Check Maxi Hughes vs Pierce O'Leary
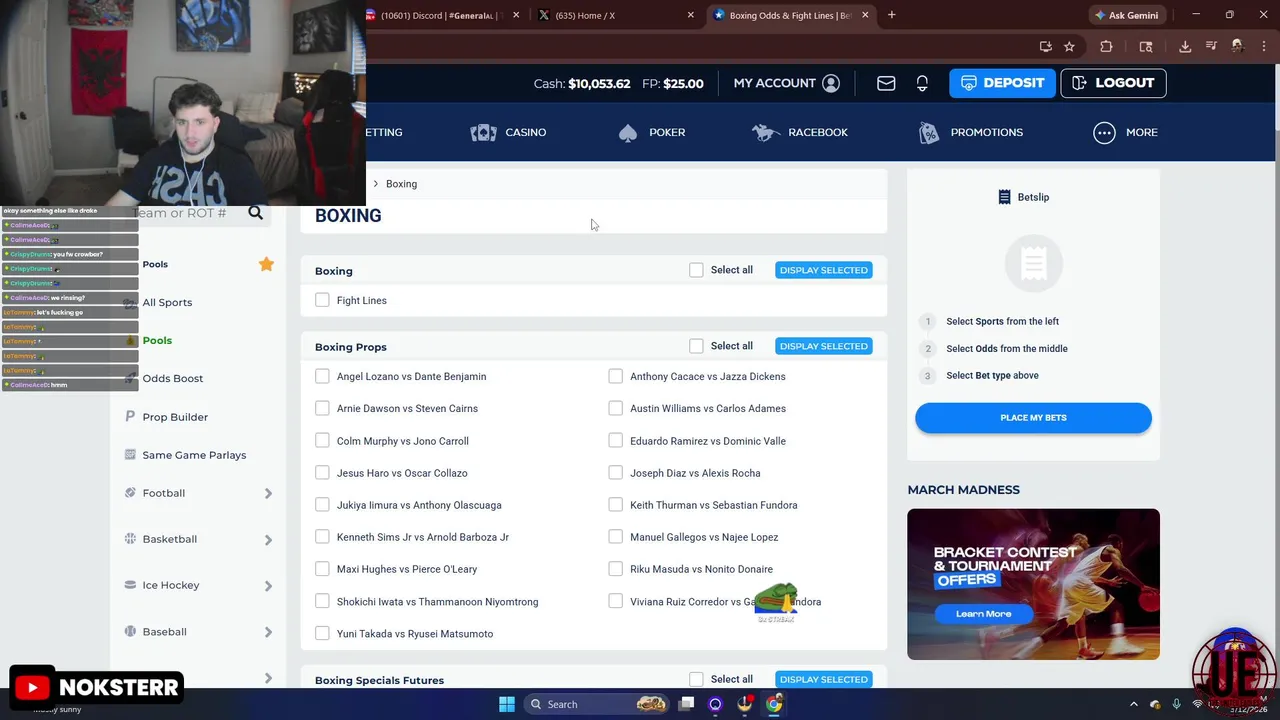This screenshot has height=720, width=1280. coord(322,569)
